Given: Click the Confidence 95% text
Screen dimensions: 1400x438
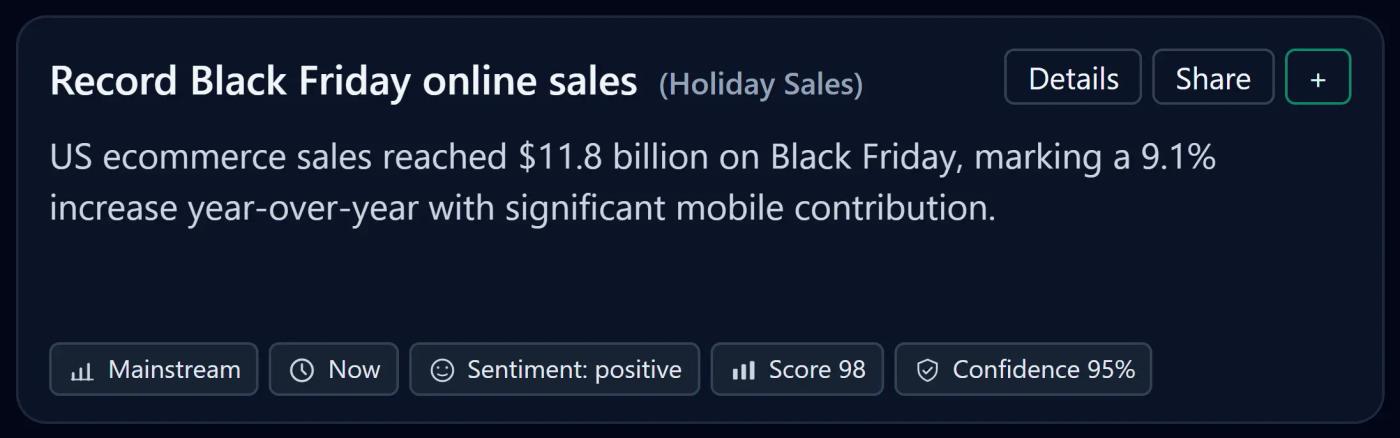Looking at the screenshot, I should click(x=1043, y=370).
